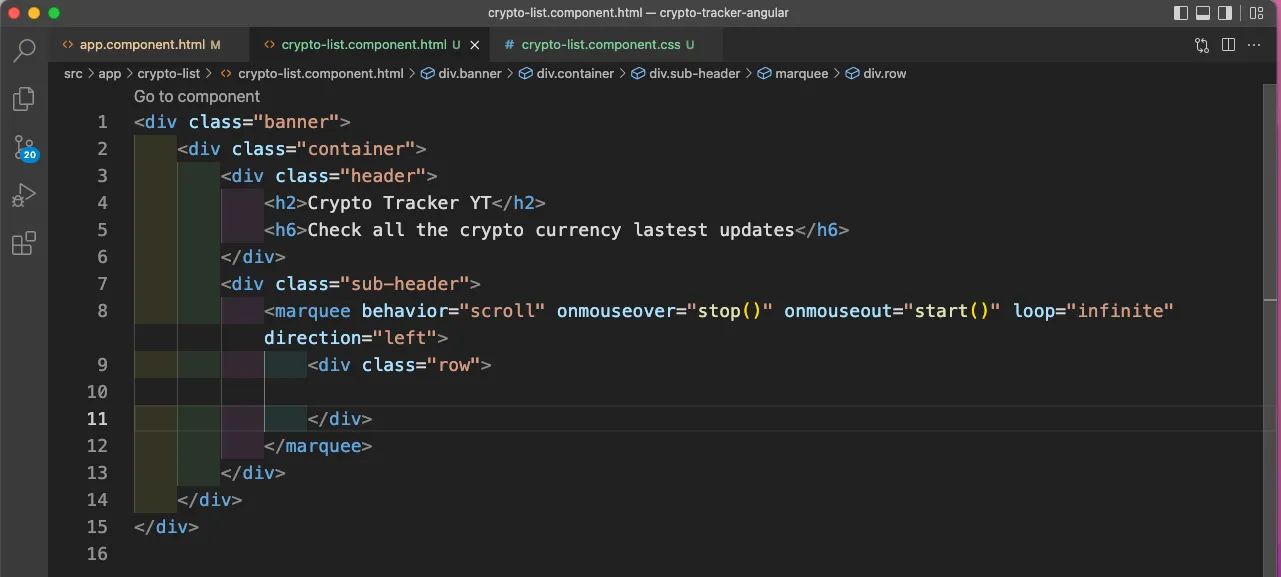The width and height of the screenshot is (1281, 577).
Task: Toggle bottom panel layout icon
Action: (1203, 13)
